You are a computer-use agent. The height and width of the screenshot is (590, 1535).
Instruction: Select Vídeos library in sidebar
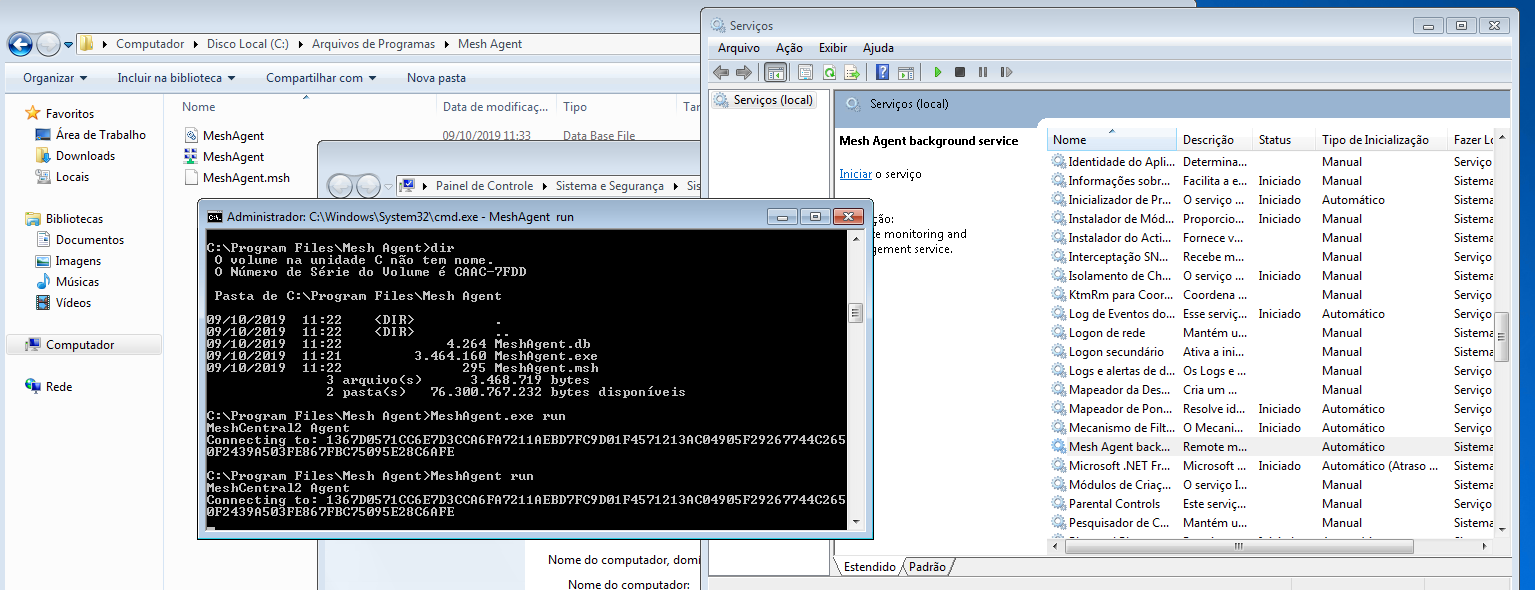coord(63,303)
